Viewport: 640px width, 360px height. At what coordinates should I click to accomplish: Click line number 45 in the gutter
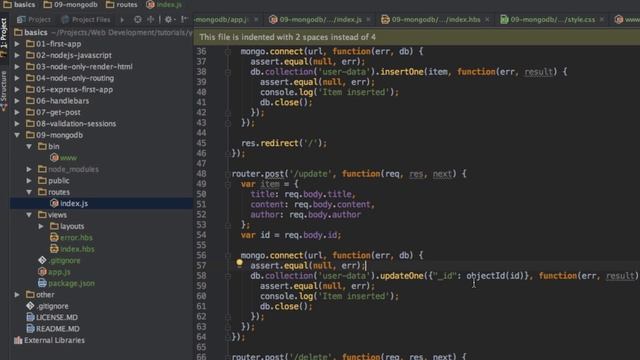coord(201,143)
